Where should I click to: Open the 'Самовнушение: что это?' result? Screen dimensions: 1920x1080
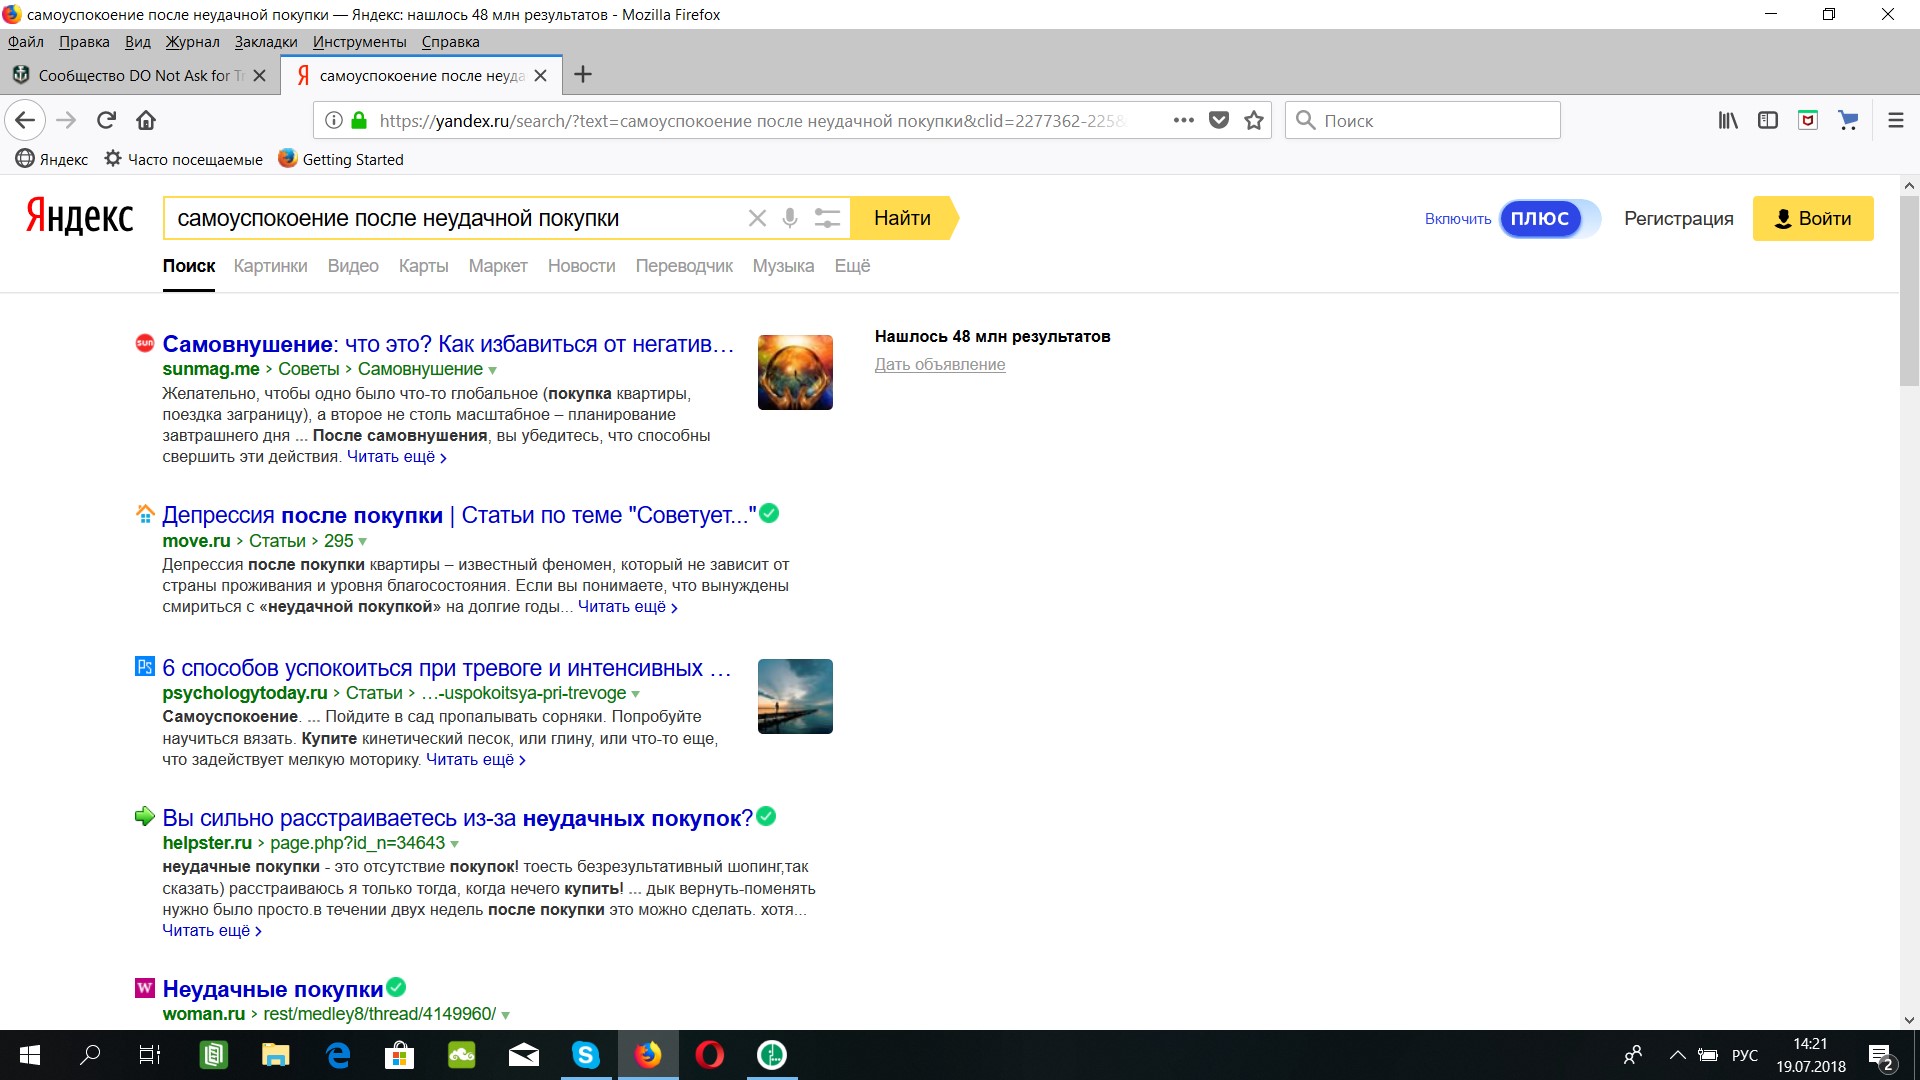[448, 344]
